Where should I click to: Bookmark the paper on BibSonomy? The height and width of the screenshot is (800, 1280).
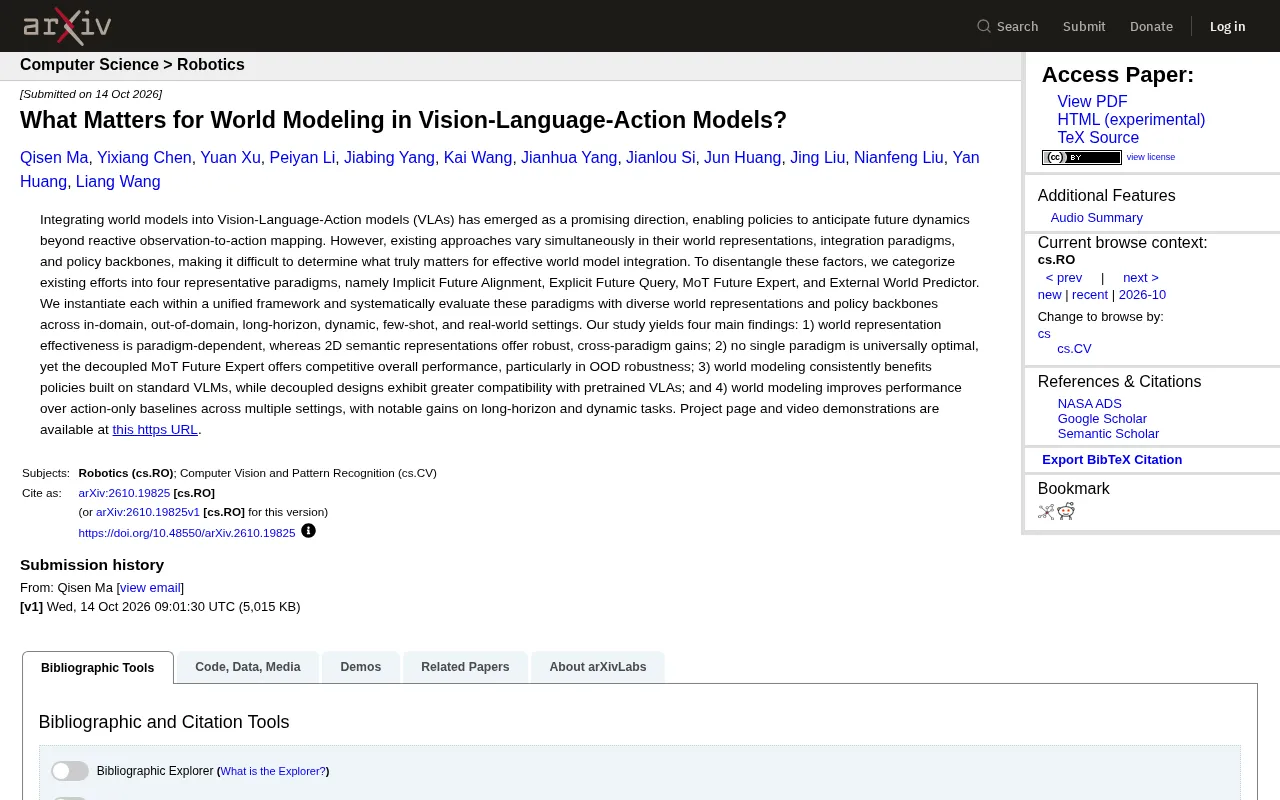(x=1046, y=512)
